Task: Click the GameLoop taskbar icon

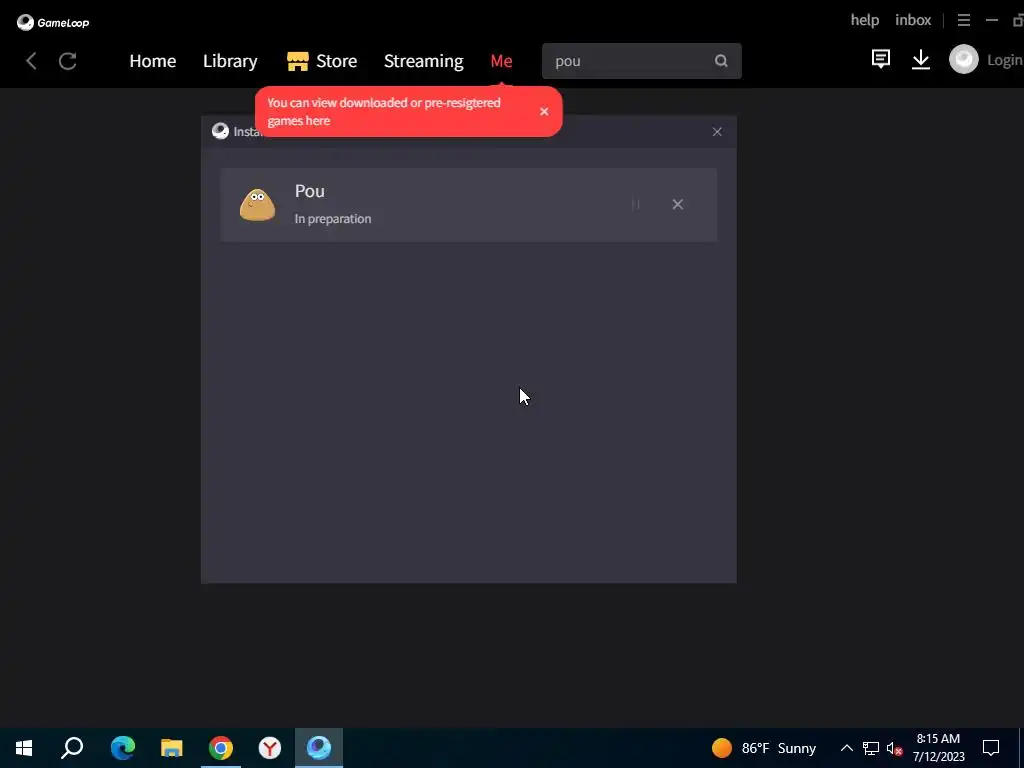Action: [319, 748]
